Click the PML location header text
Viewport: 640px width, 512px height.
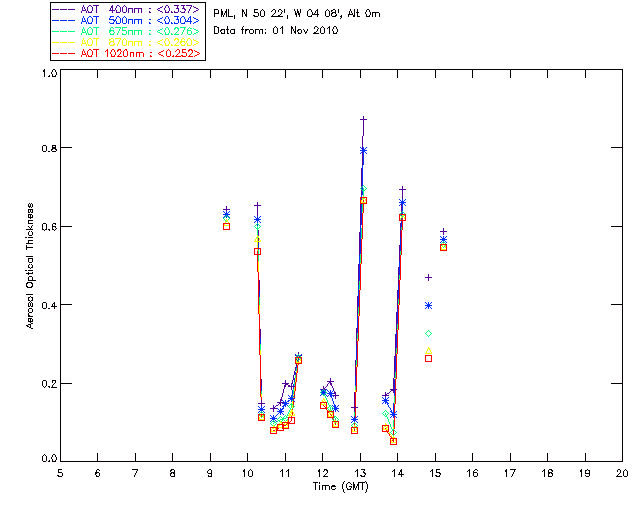(297, 14)
